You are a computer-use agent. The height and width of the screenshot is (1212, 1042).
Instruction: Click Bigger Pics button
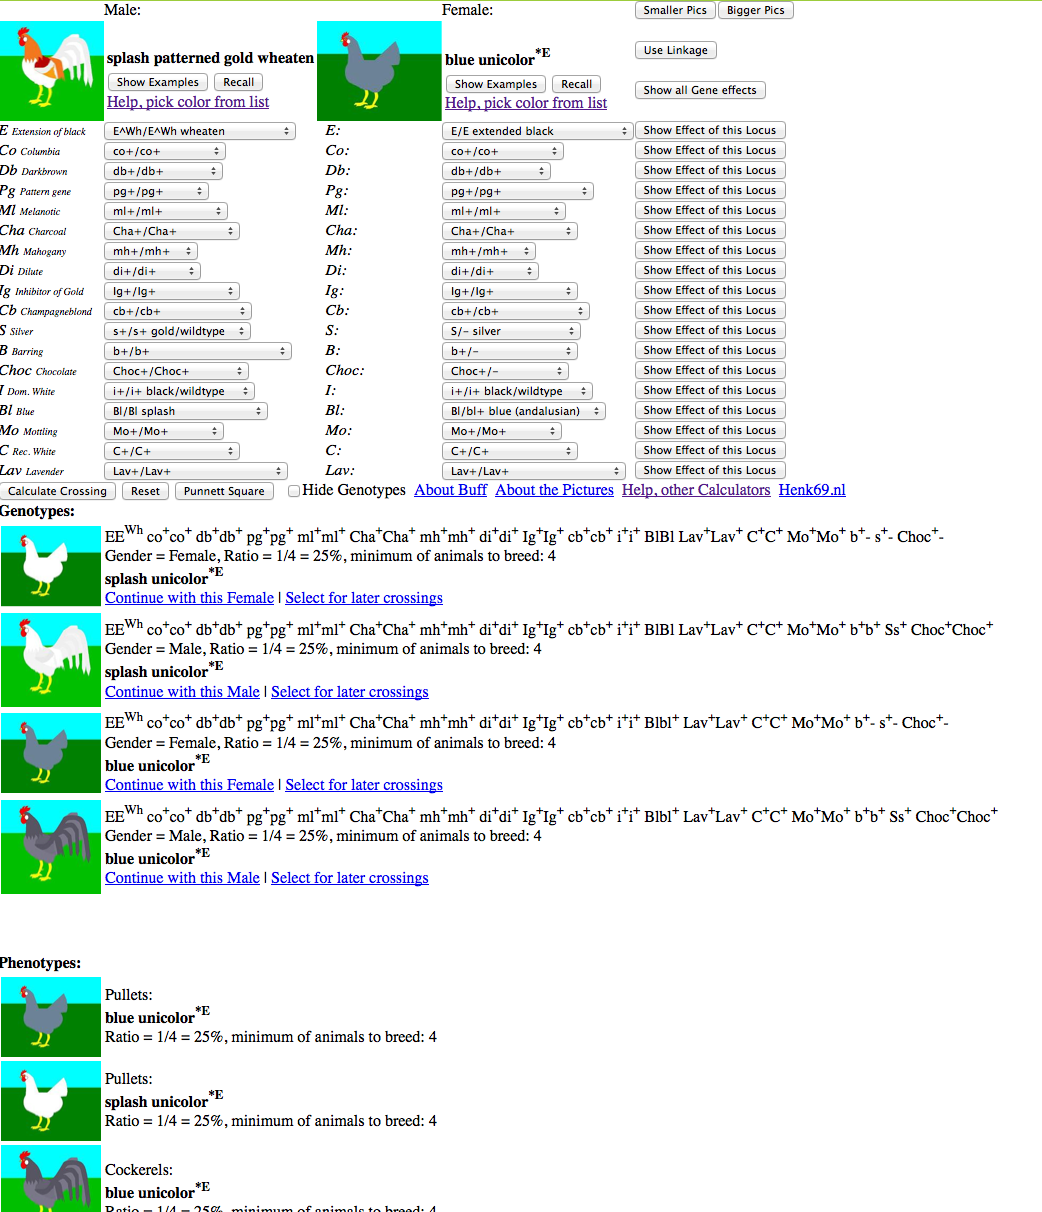pos(755,10)
